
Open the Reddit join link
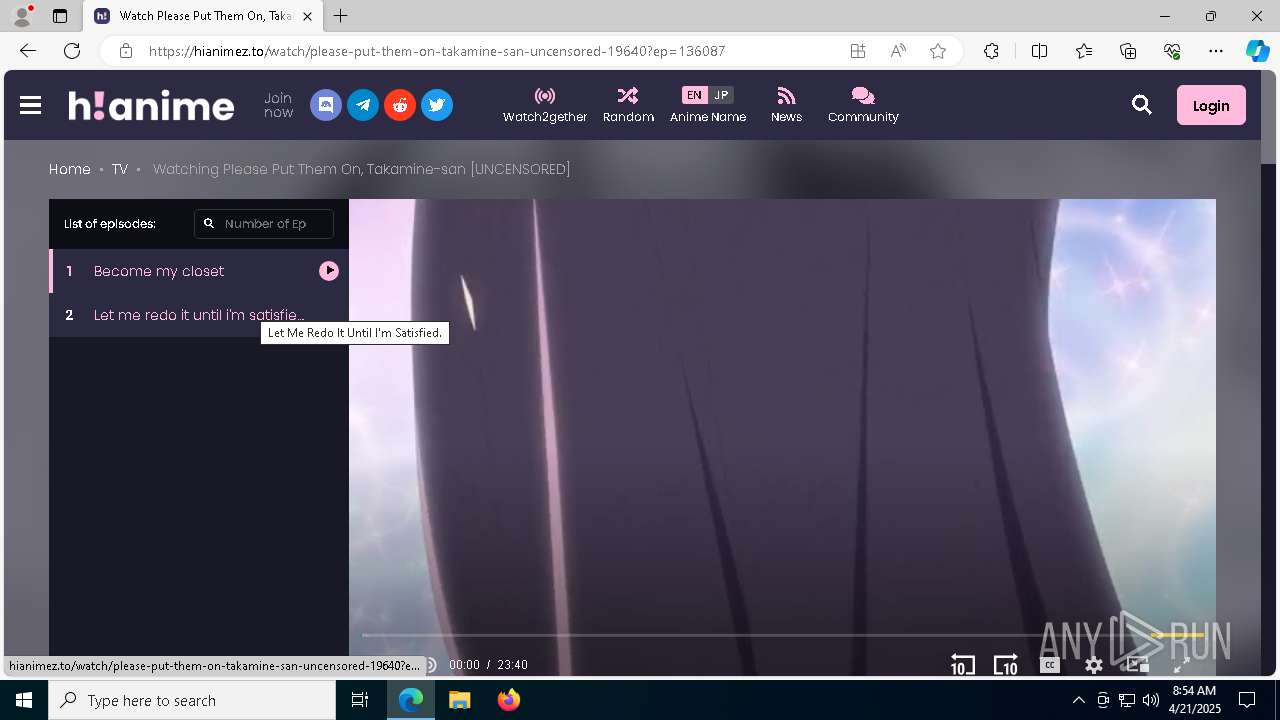point(400,105)
